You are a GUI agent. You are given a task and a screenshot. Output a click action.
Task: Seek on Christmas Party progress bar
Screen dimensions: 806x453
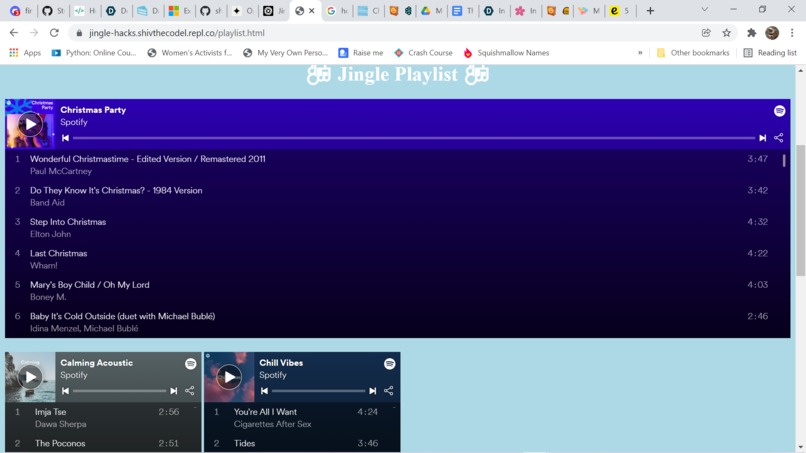(x=414, y=138)
